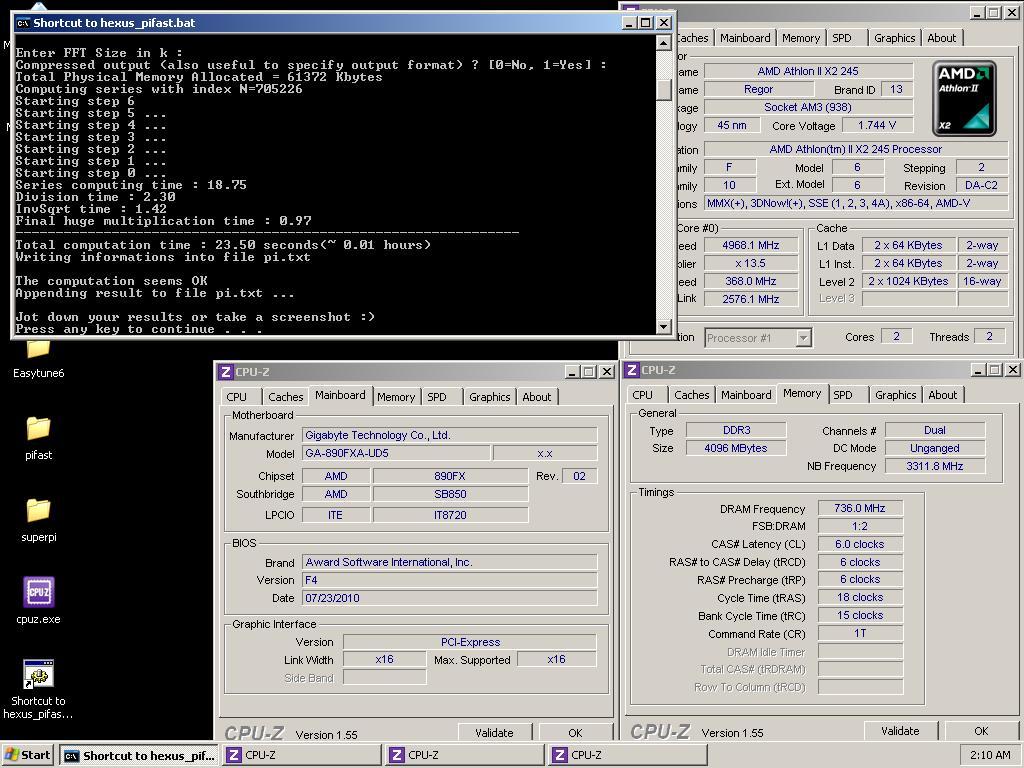Open CPU tab in Mainboard window
1024x768 pixels.
[236, 396]
